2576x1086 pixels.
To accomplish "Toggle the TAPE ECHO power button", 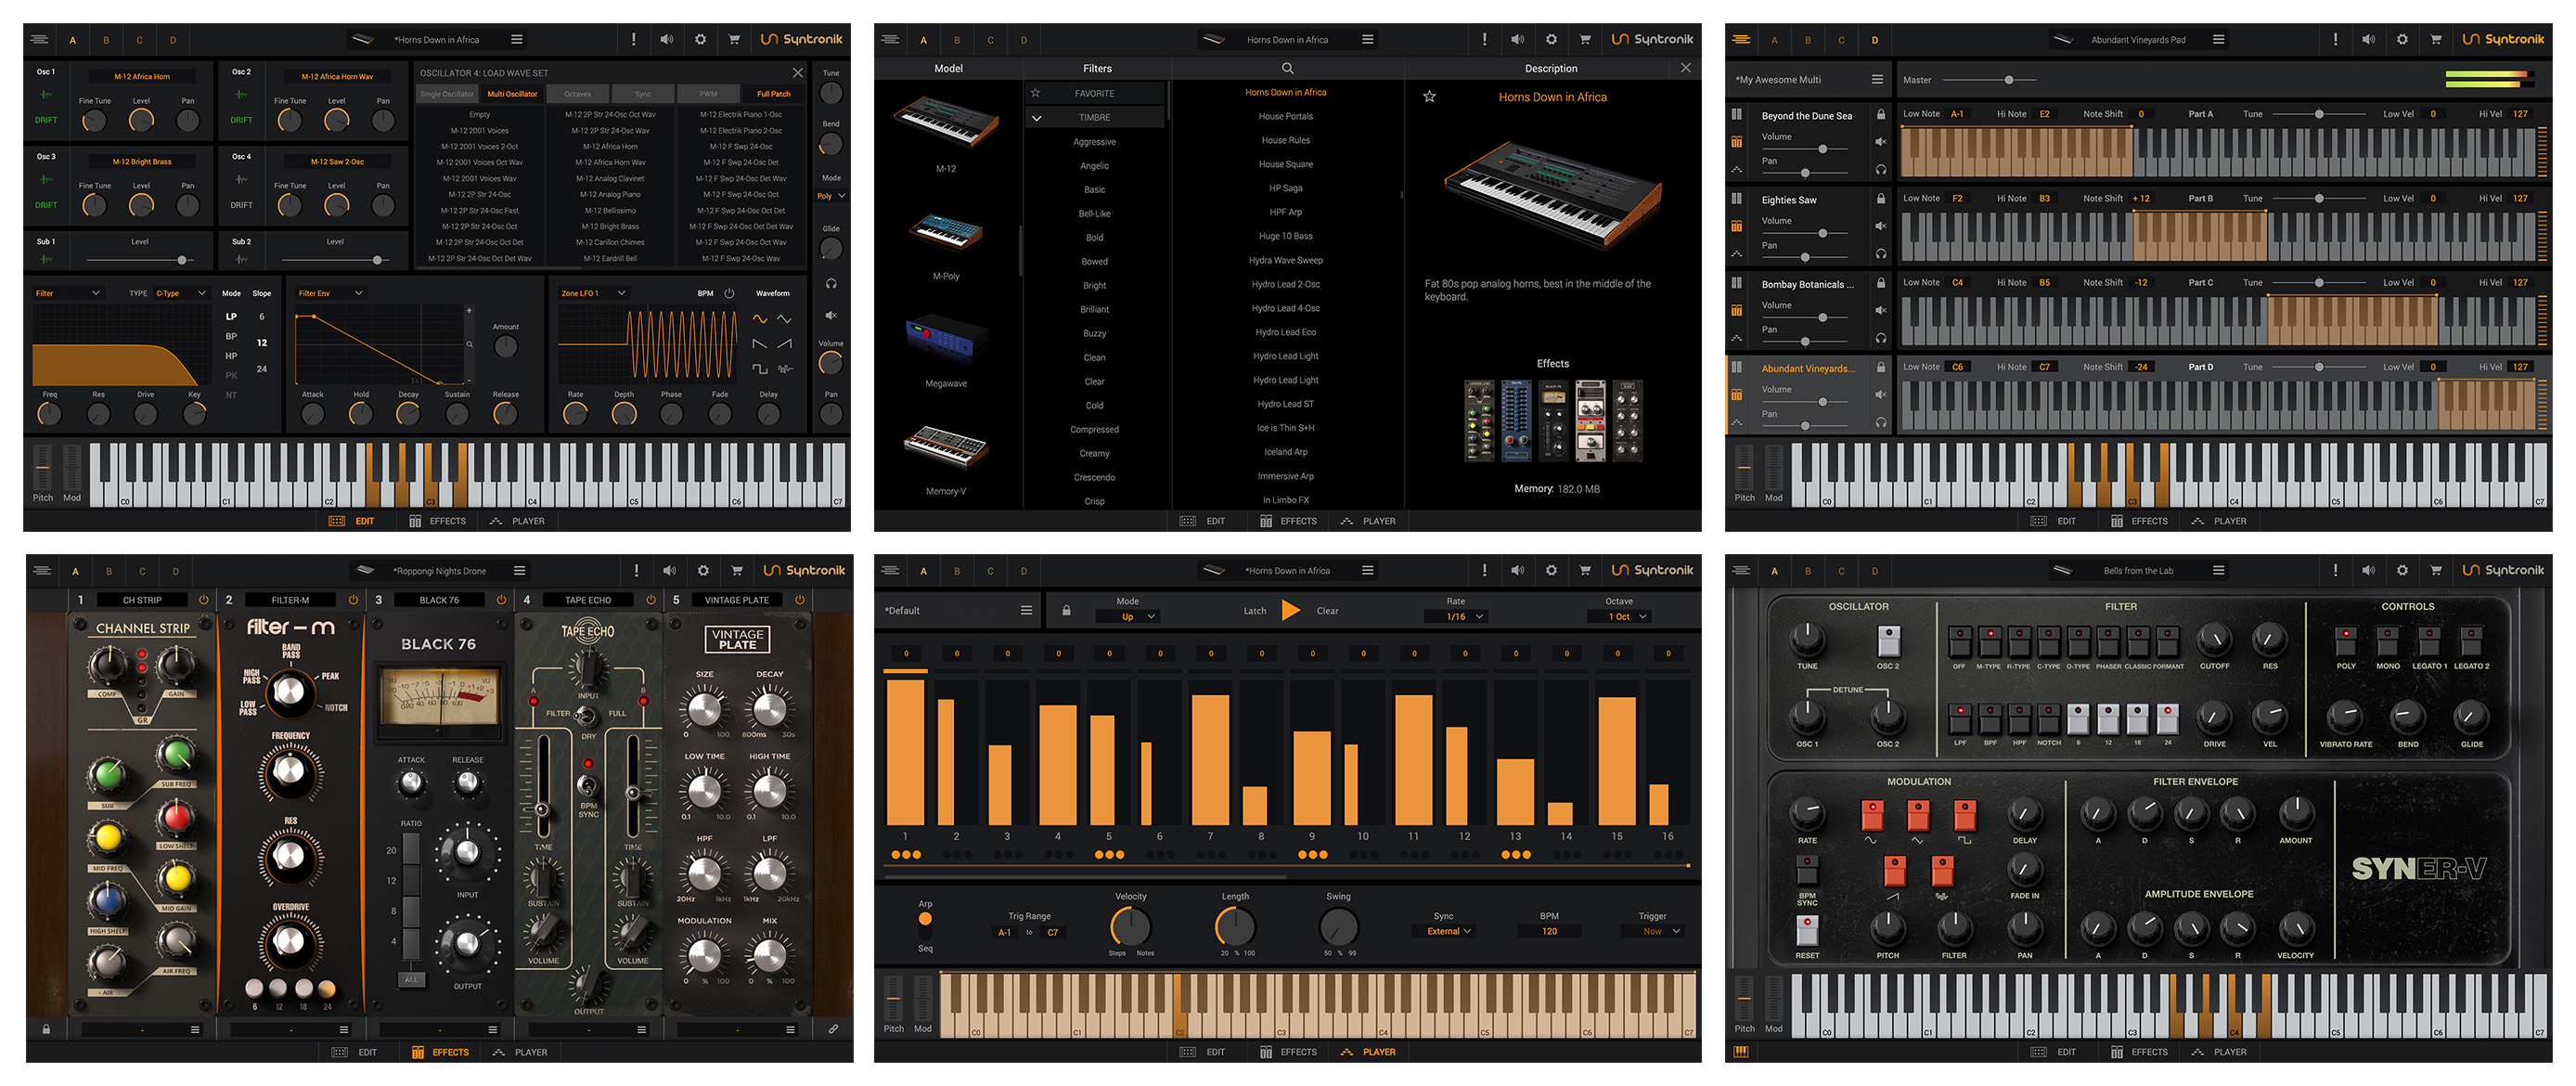I will (x=651, y=600).
